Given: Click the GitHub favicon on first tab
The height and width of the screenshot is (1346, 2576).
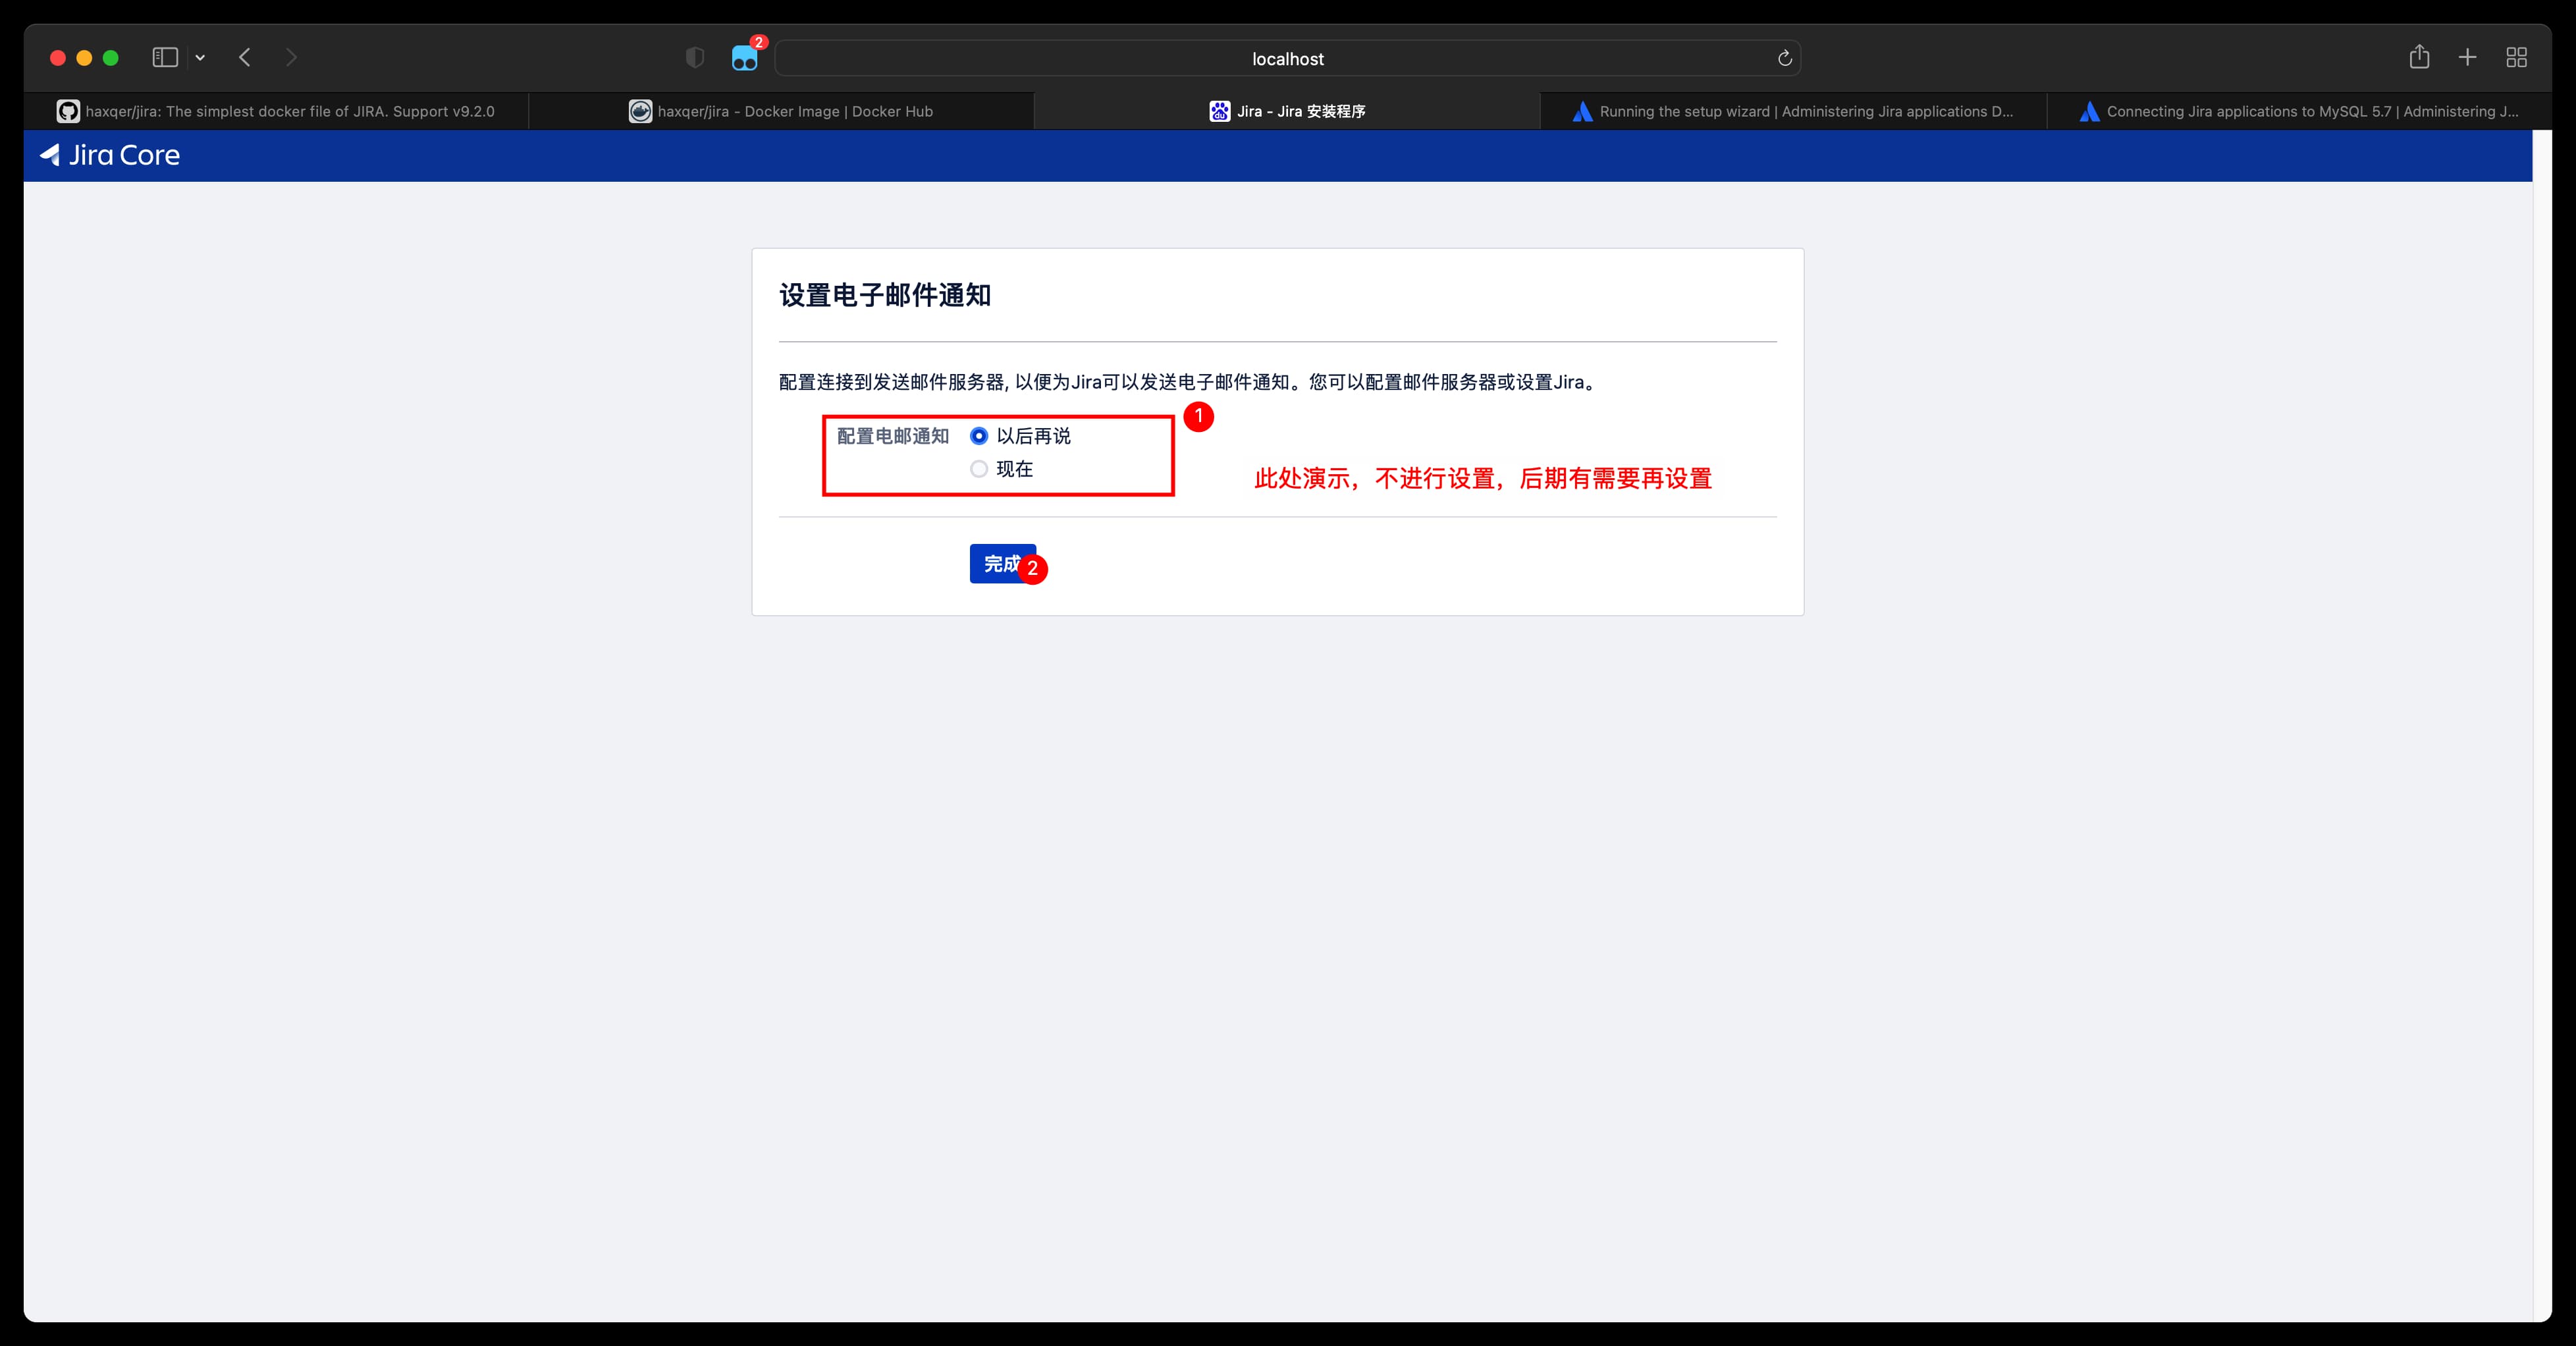Looking at the screenshot, I should tap(68, 111).
